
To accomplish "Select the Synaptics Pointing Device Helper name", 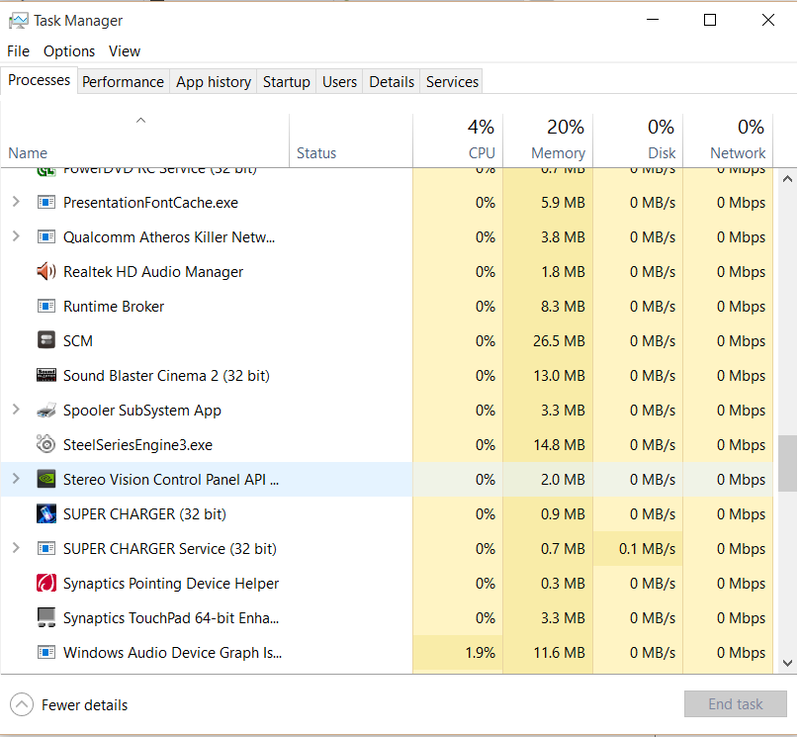I will point(171,583).
